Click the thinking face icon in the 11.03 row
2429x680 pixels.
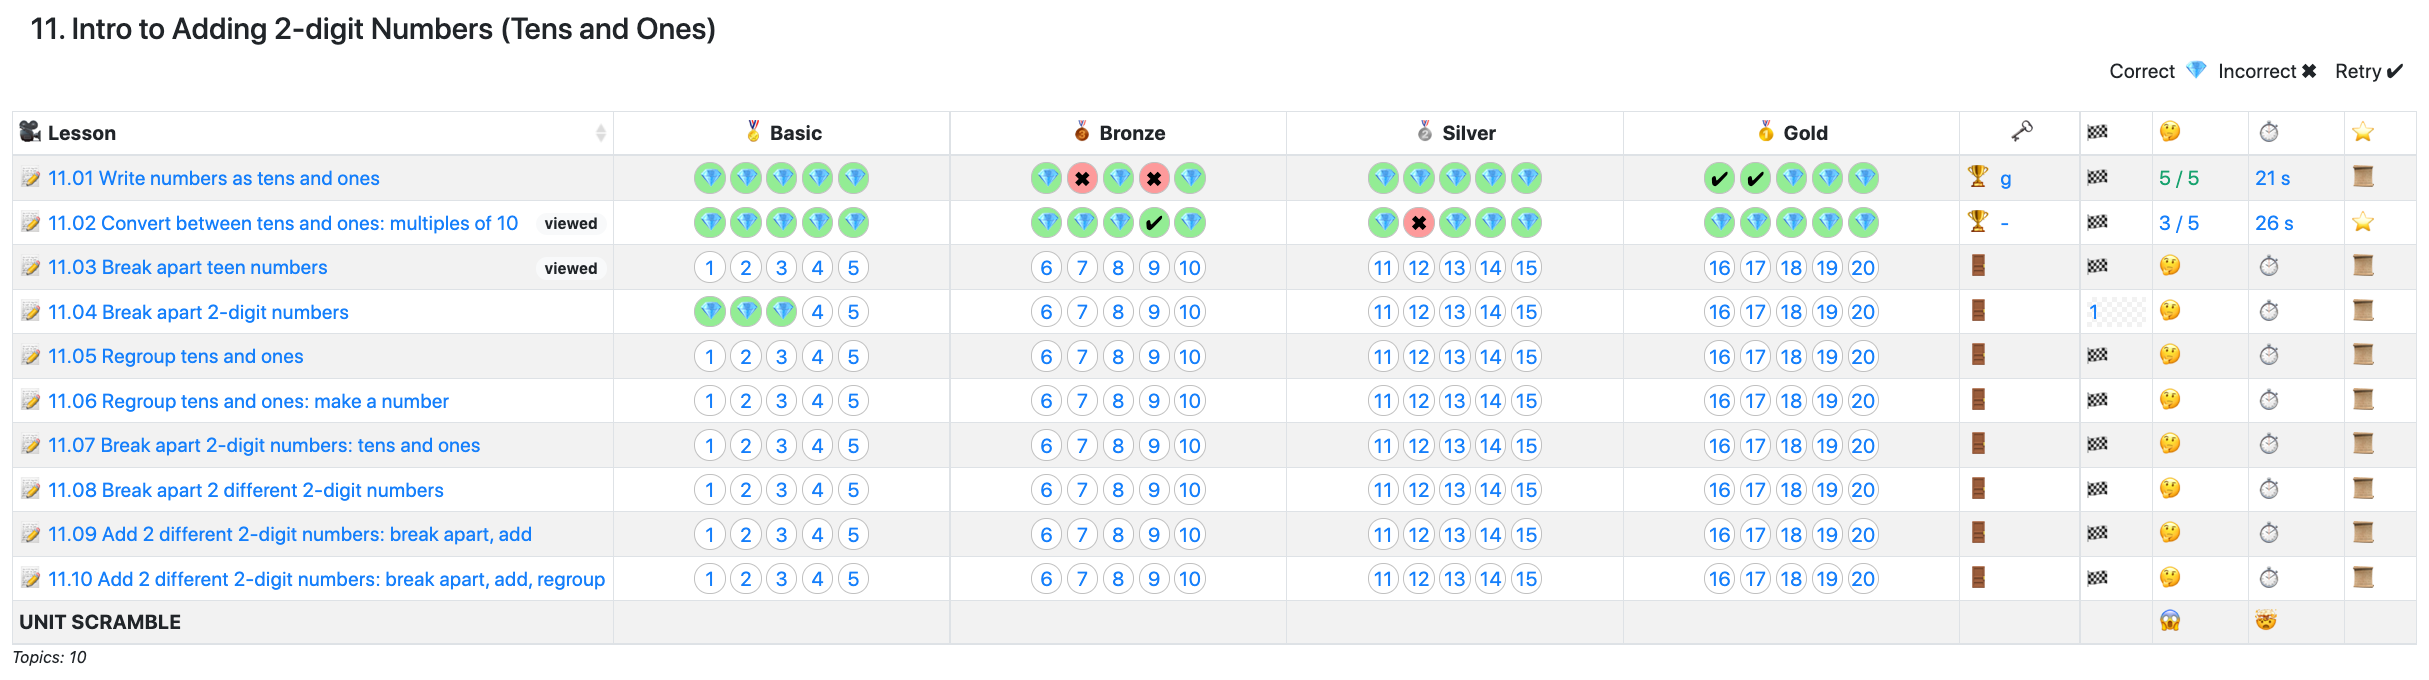click(x=2169, y=266)
